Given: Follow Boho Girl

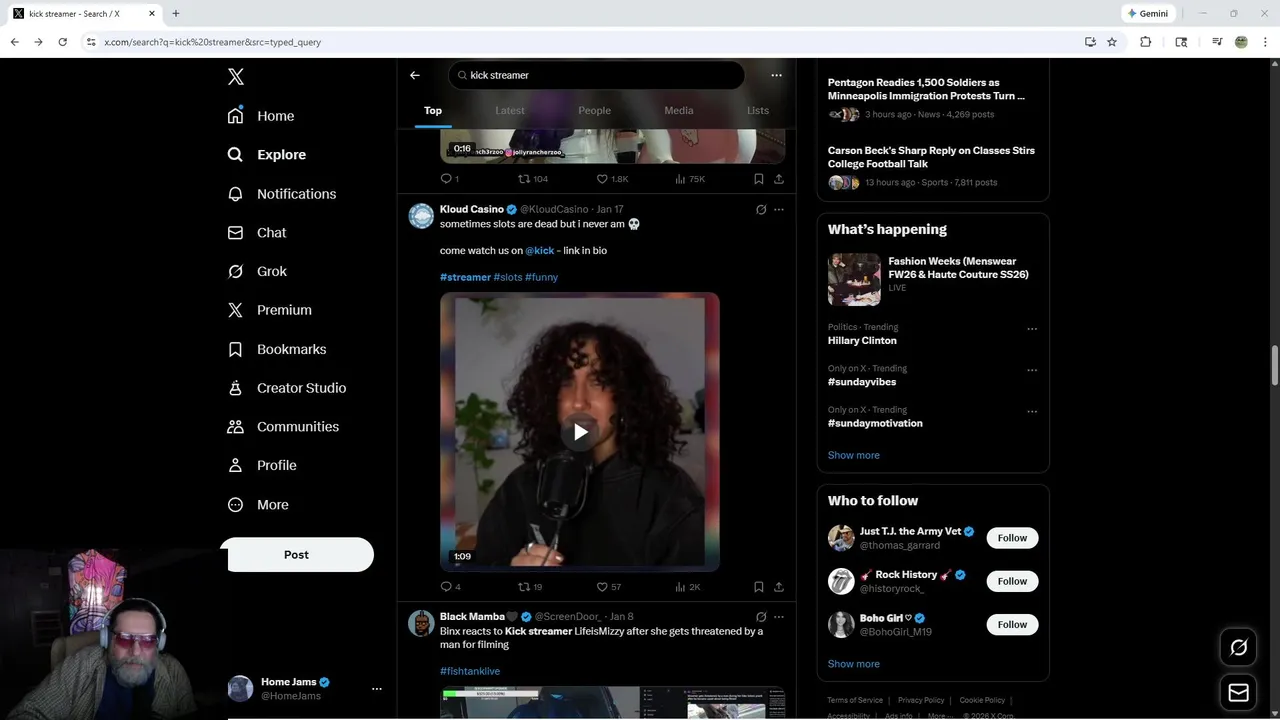Looking at the screenshot, I should 1012,624.
